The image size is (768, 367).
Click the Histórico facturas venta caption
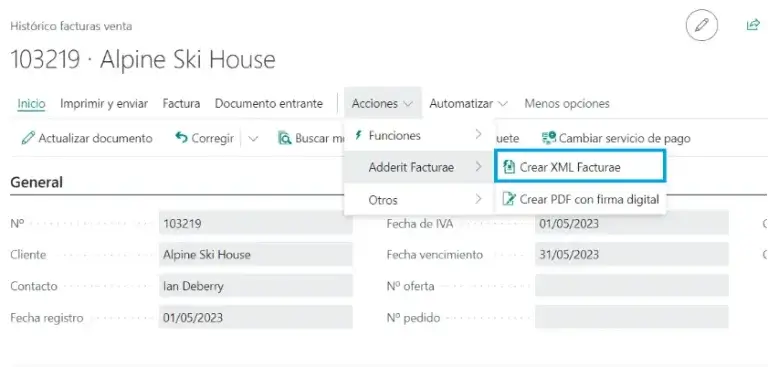click(71, 26)
